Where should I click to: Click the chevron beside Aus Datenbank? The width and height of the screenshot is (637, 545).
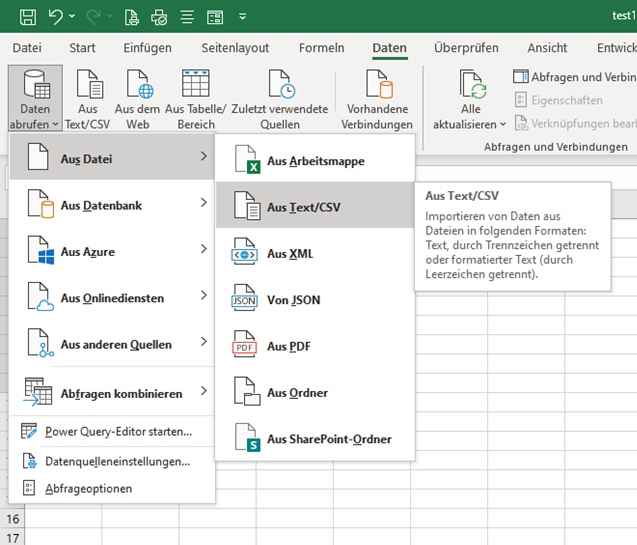point(204,203)
